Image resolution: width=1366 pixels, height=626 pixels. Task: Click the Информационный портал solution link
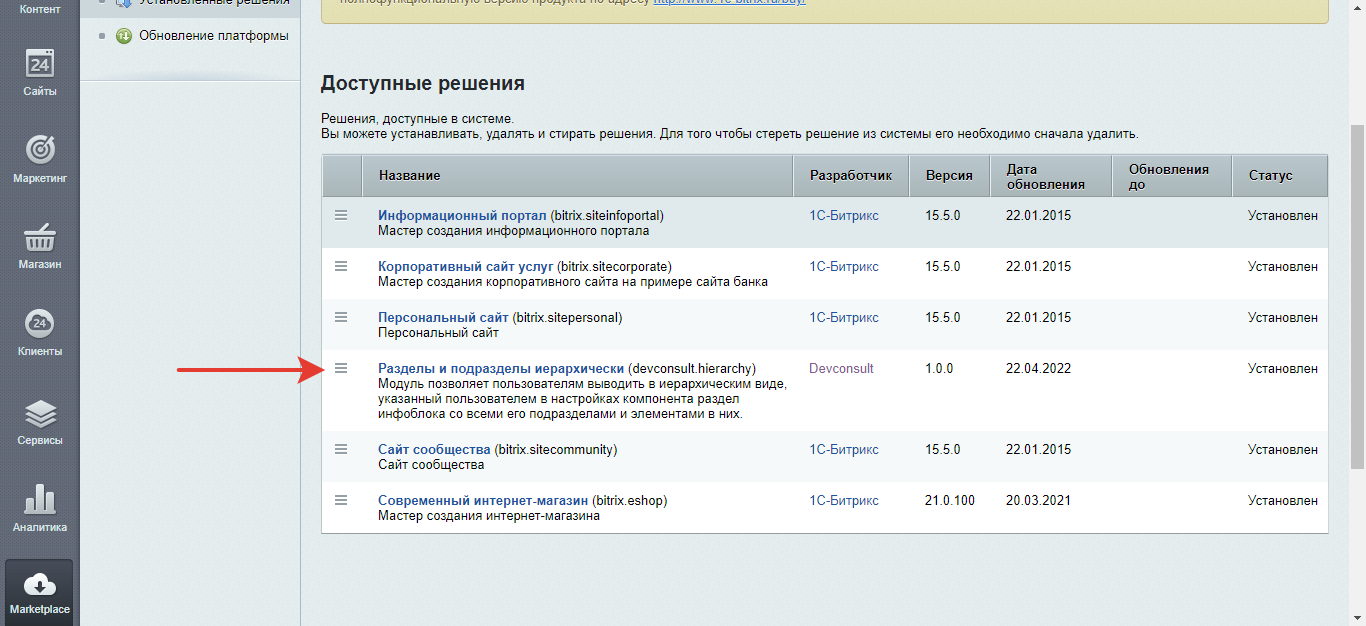[462, 215]
